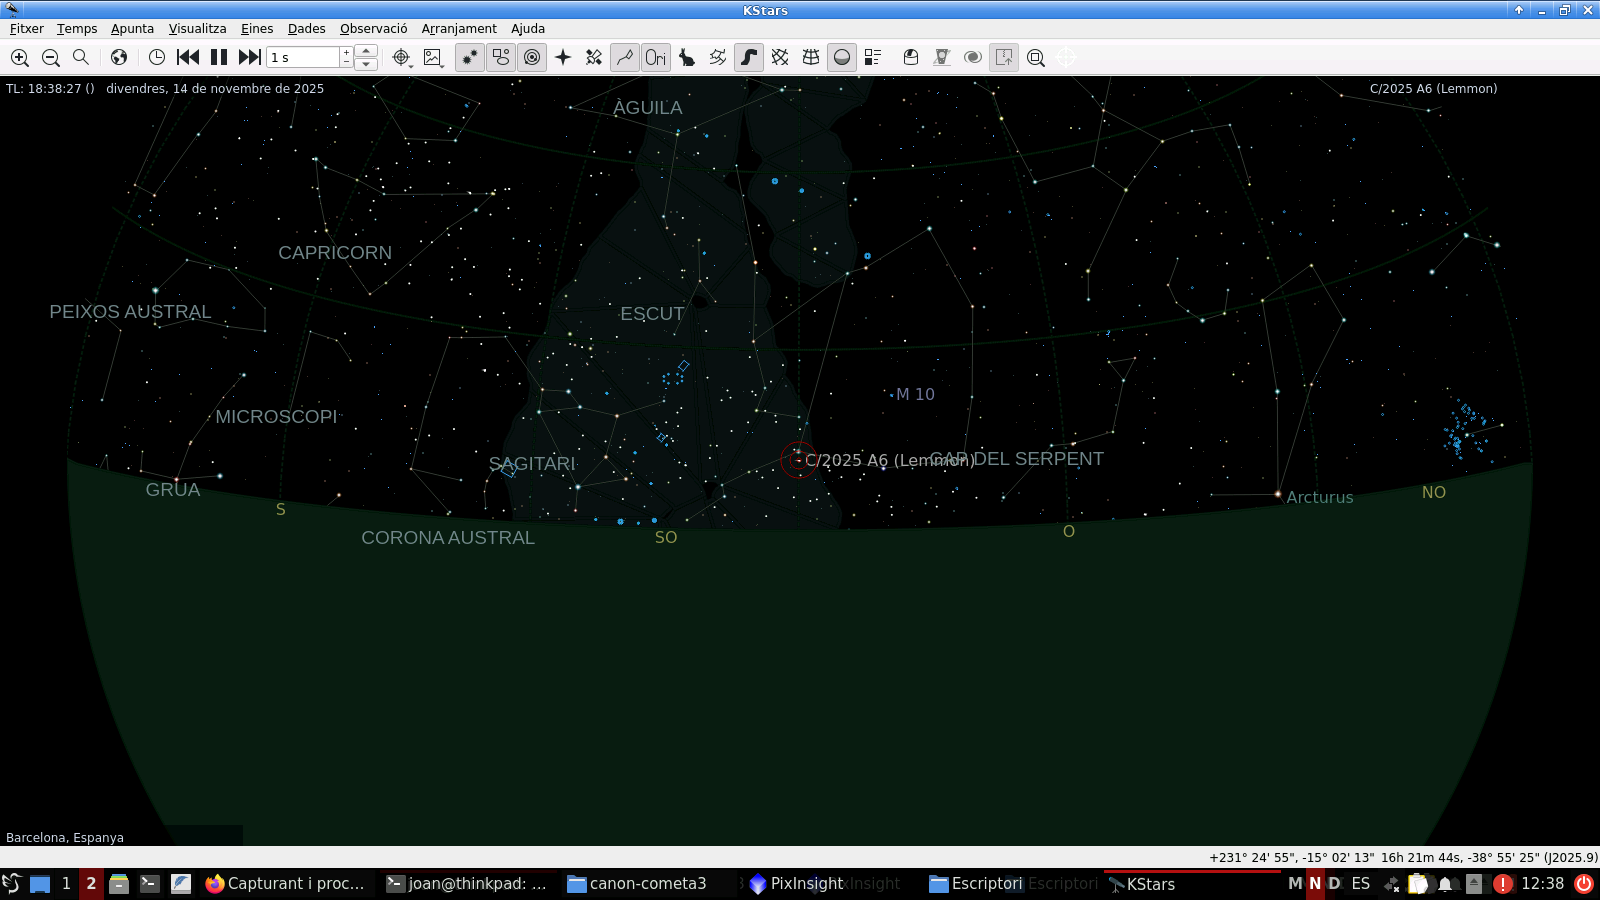Pause the simulation clock

[x=219, y=58]
